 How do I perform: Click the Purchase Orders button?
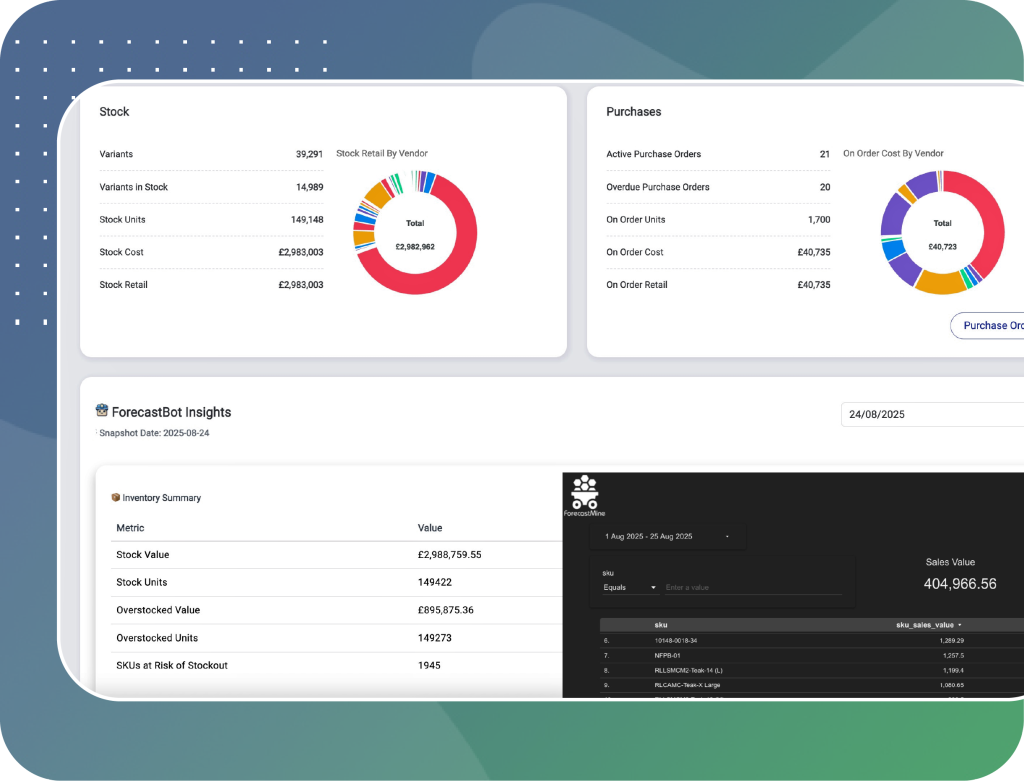click(x=990, y=325)
